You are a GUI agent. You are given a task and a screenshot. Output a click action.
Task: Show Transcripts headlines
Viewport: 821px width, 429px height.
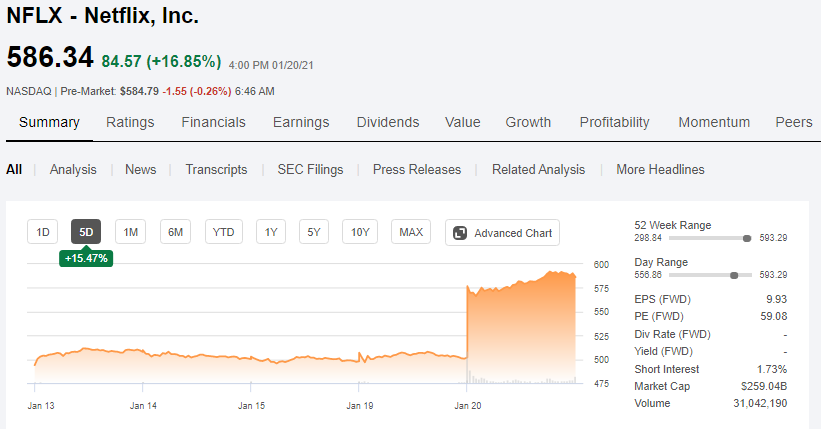pyautogui.click(x=216, y=169)
